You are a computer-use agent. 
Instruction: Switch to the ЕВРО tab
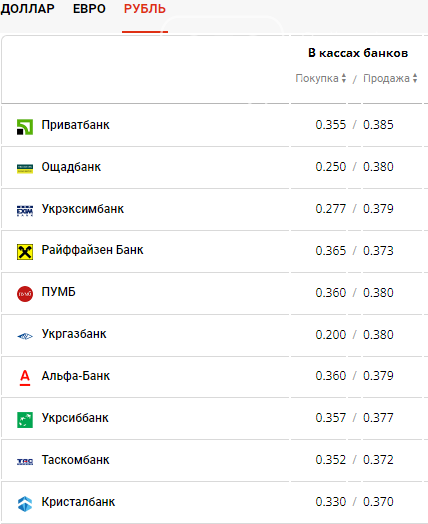[89, 9]
